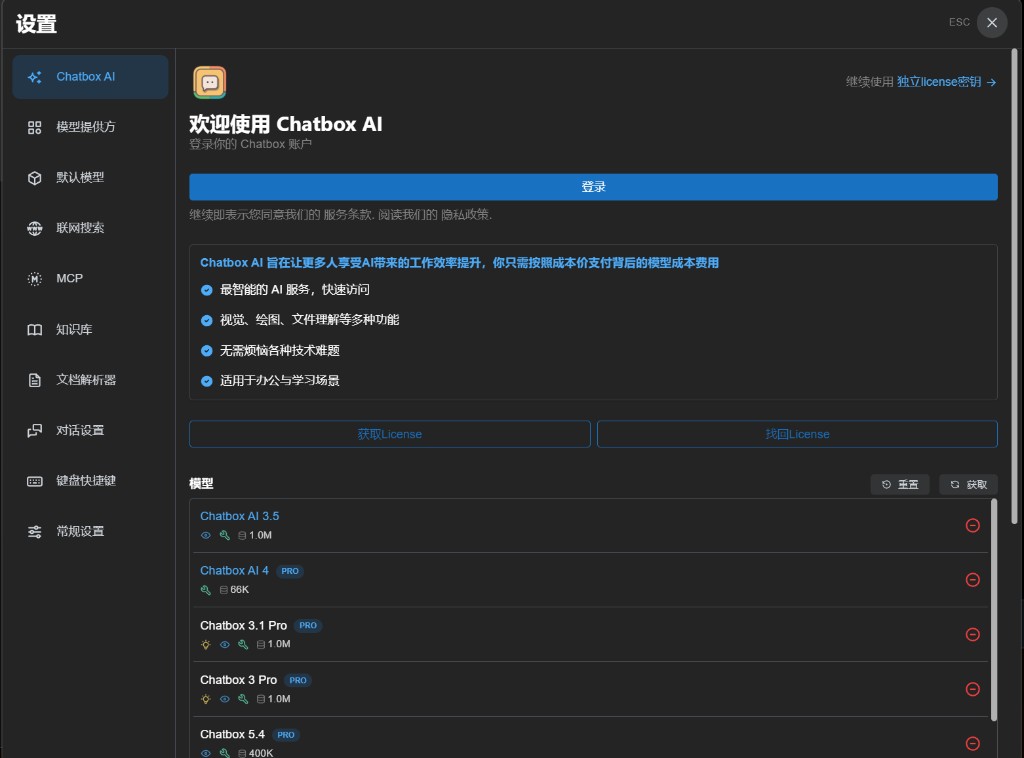Click 重置 button above model list

900,484
